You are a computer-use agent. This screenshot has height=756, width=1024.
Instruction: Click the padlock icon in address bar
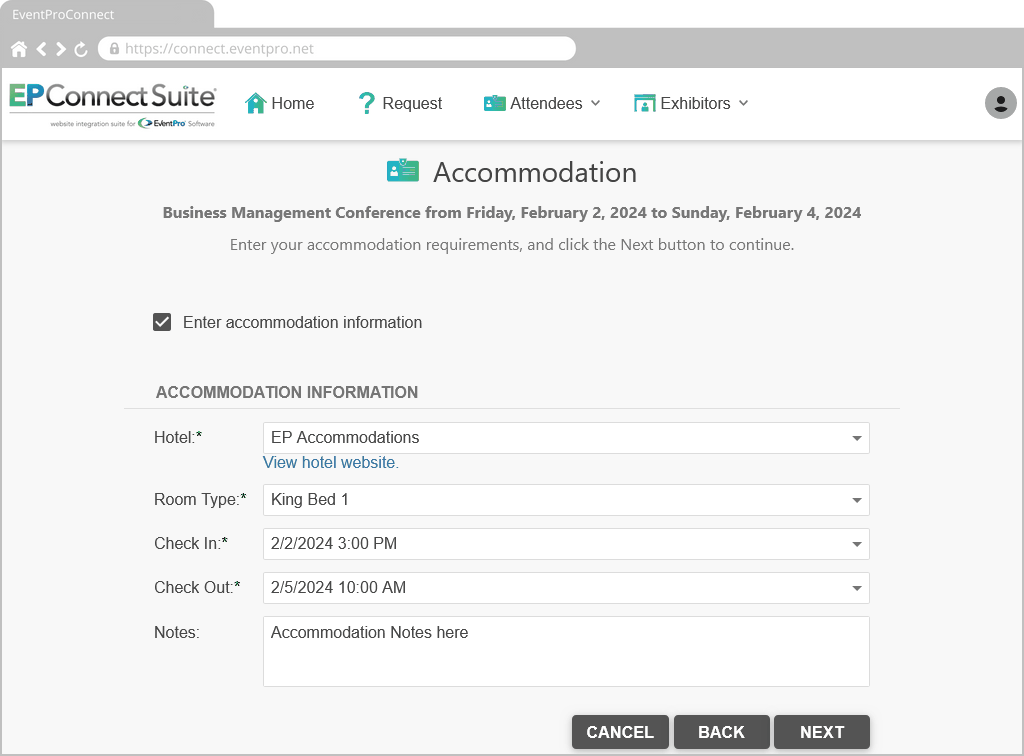click(114, 49)
